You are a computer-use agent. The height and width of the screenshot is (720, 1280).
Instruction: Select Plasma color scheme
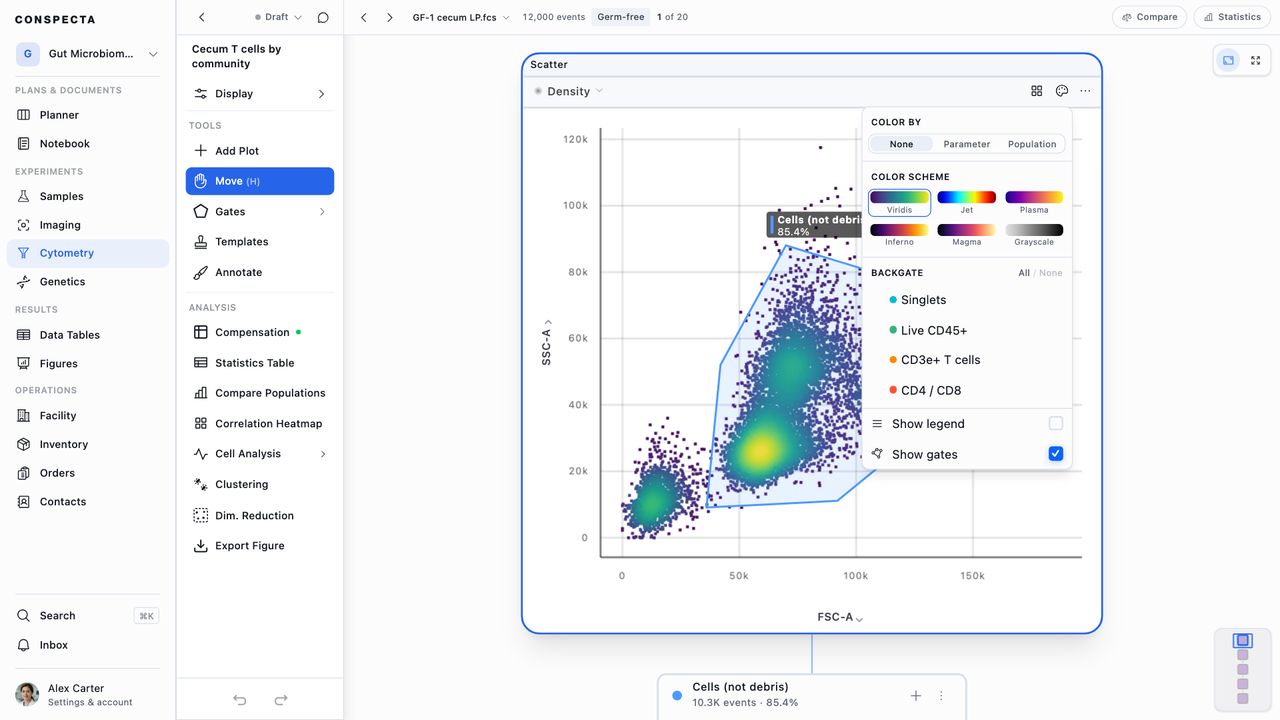pos(1034,203)
